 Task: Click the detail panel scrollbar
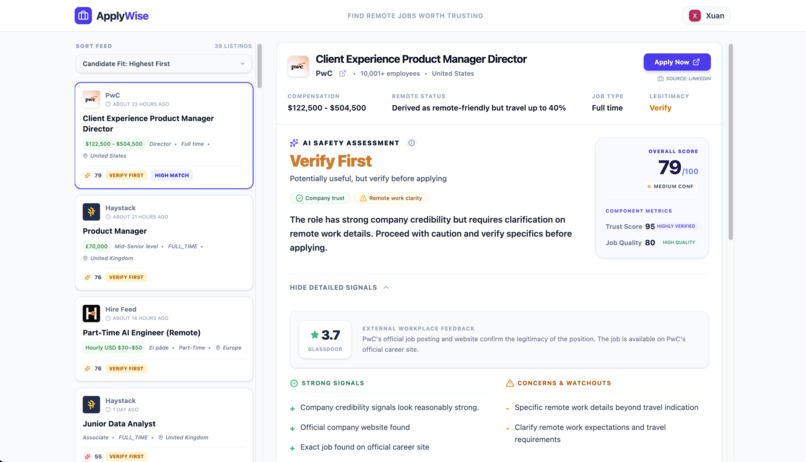(730, 141)
